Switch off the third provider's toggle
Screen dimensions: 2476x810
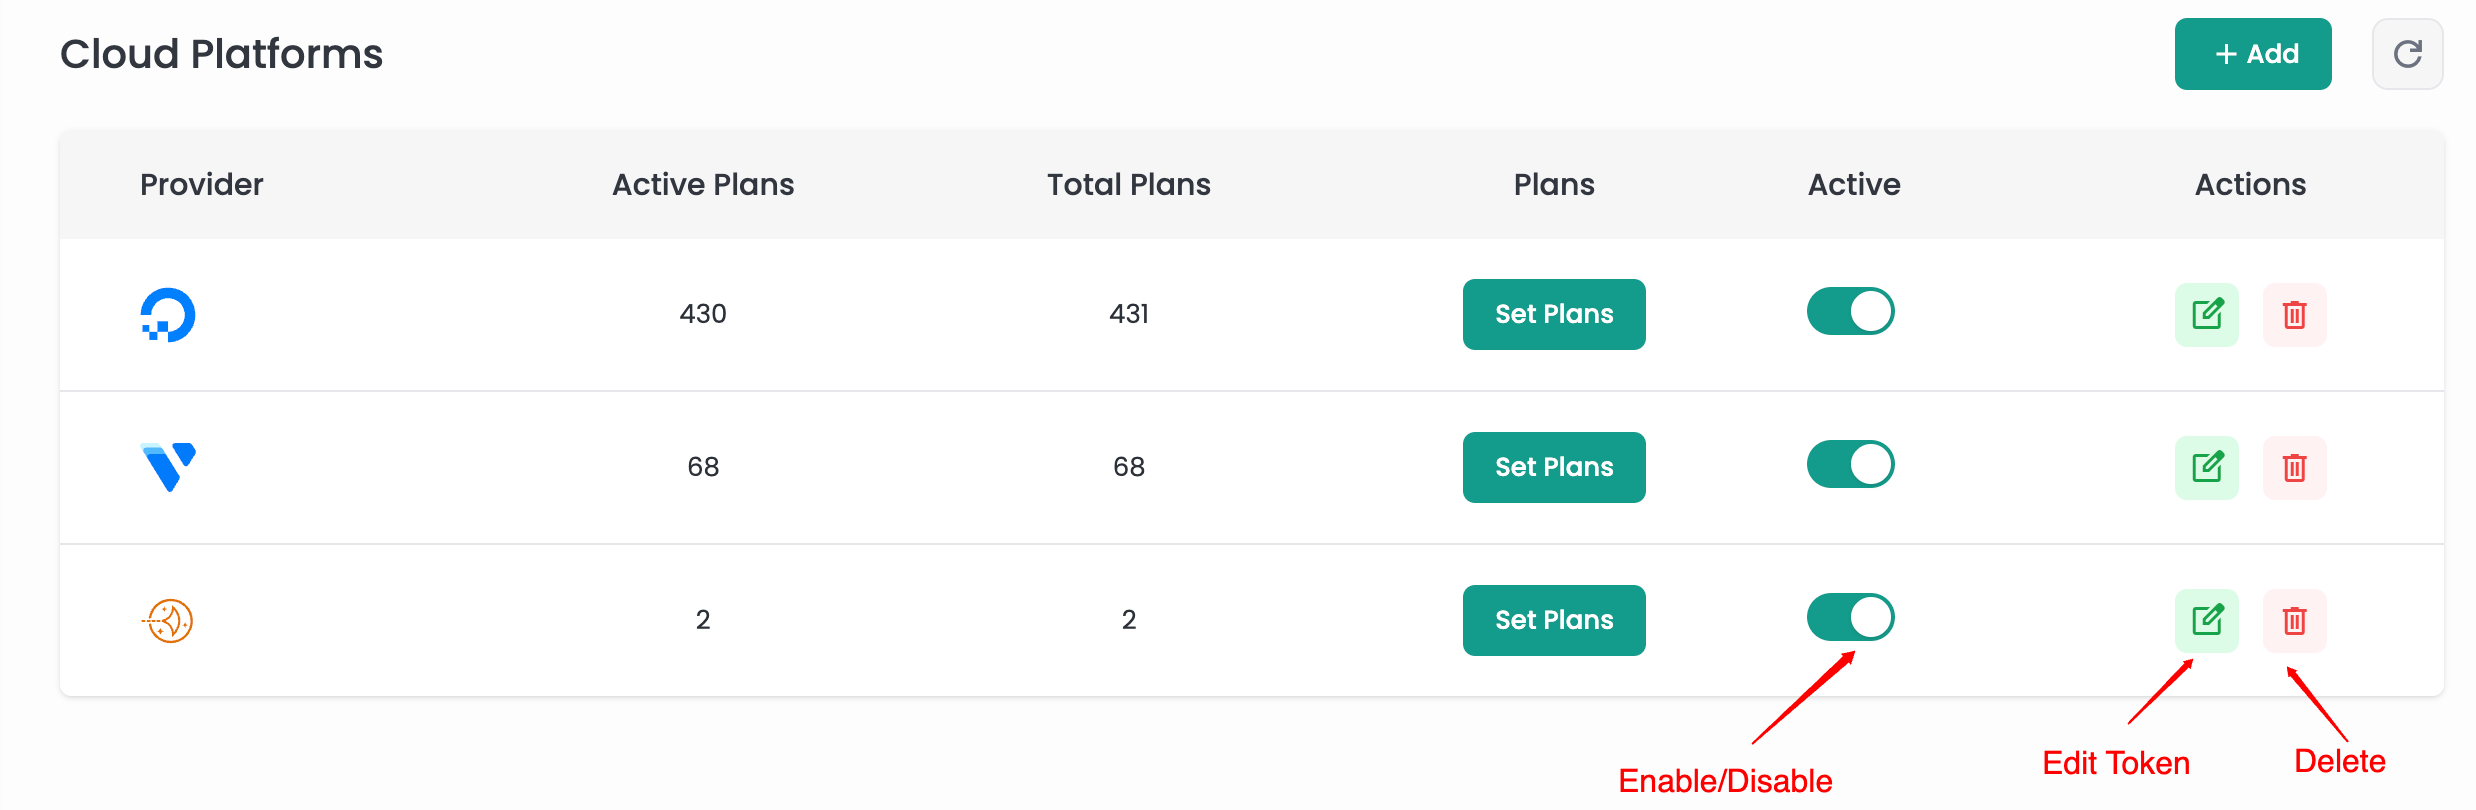pyautogui.click(x=1850, y=617)
